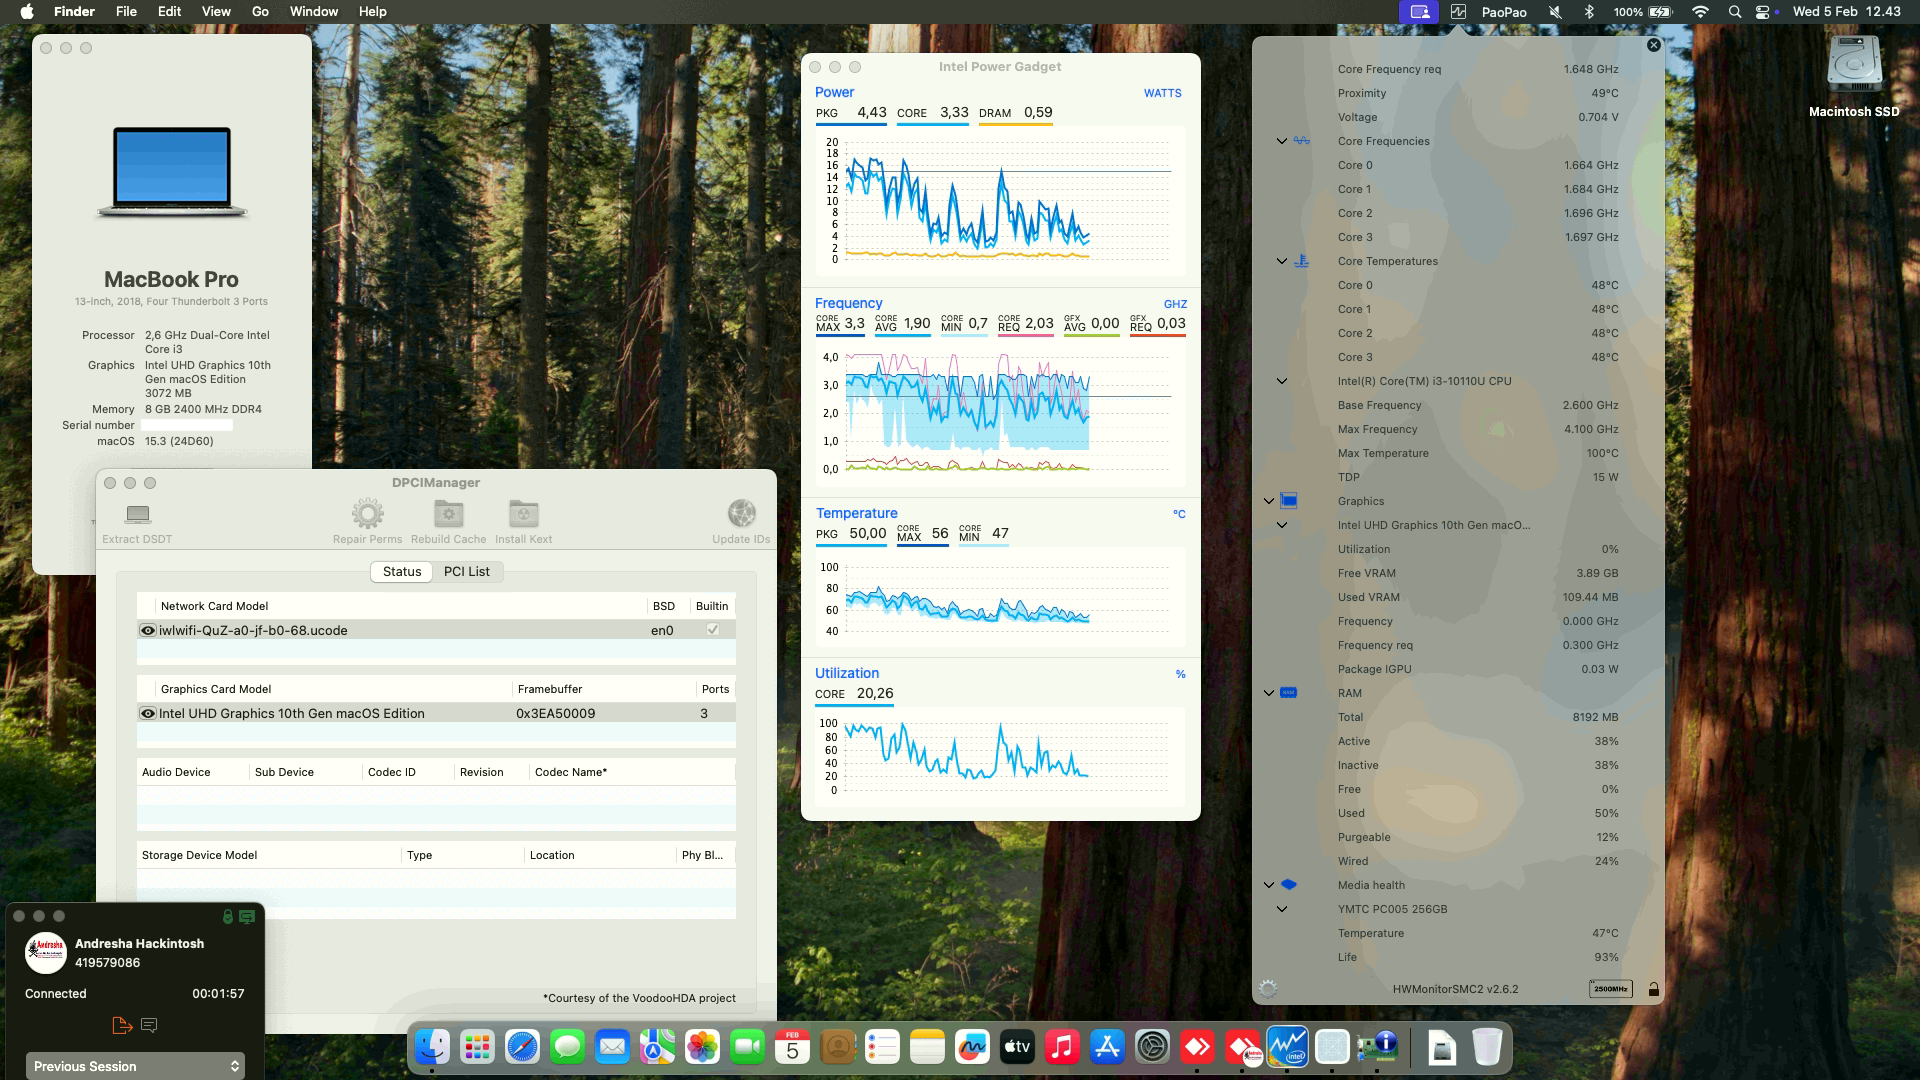This screenshot has width=1920, height=1080.
Task: Click Extract DSDT in DPCIManager toolbar
Action: (x=137, y=523)
